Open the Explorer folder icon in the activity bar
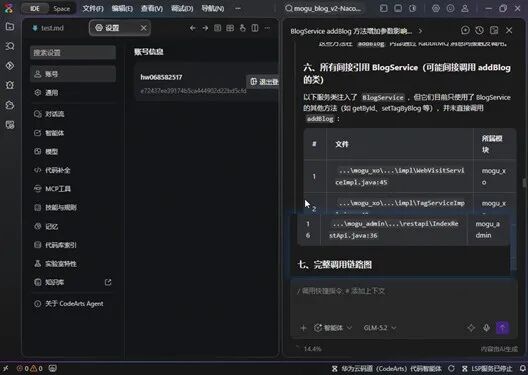Viewport: 528px width, 375px height. tap(10, 26)
